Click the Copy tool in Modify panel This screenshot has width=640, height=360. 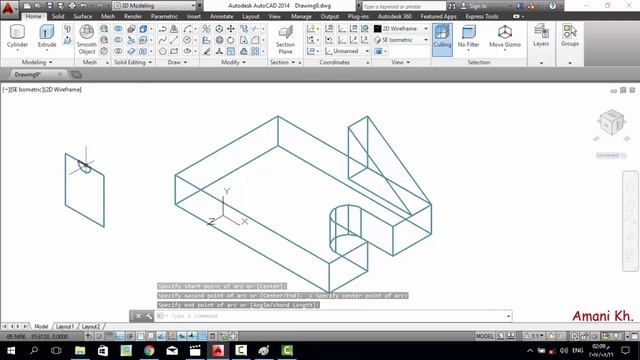(x=244, y=29)
